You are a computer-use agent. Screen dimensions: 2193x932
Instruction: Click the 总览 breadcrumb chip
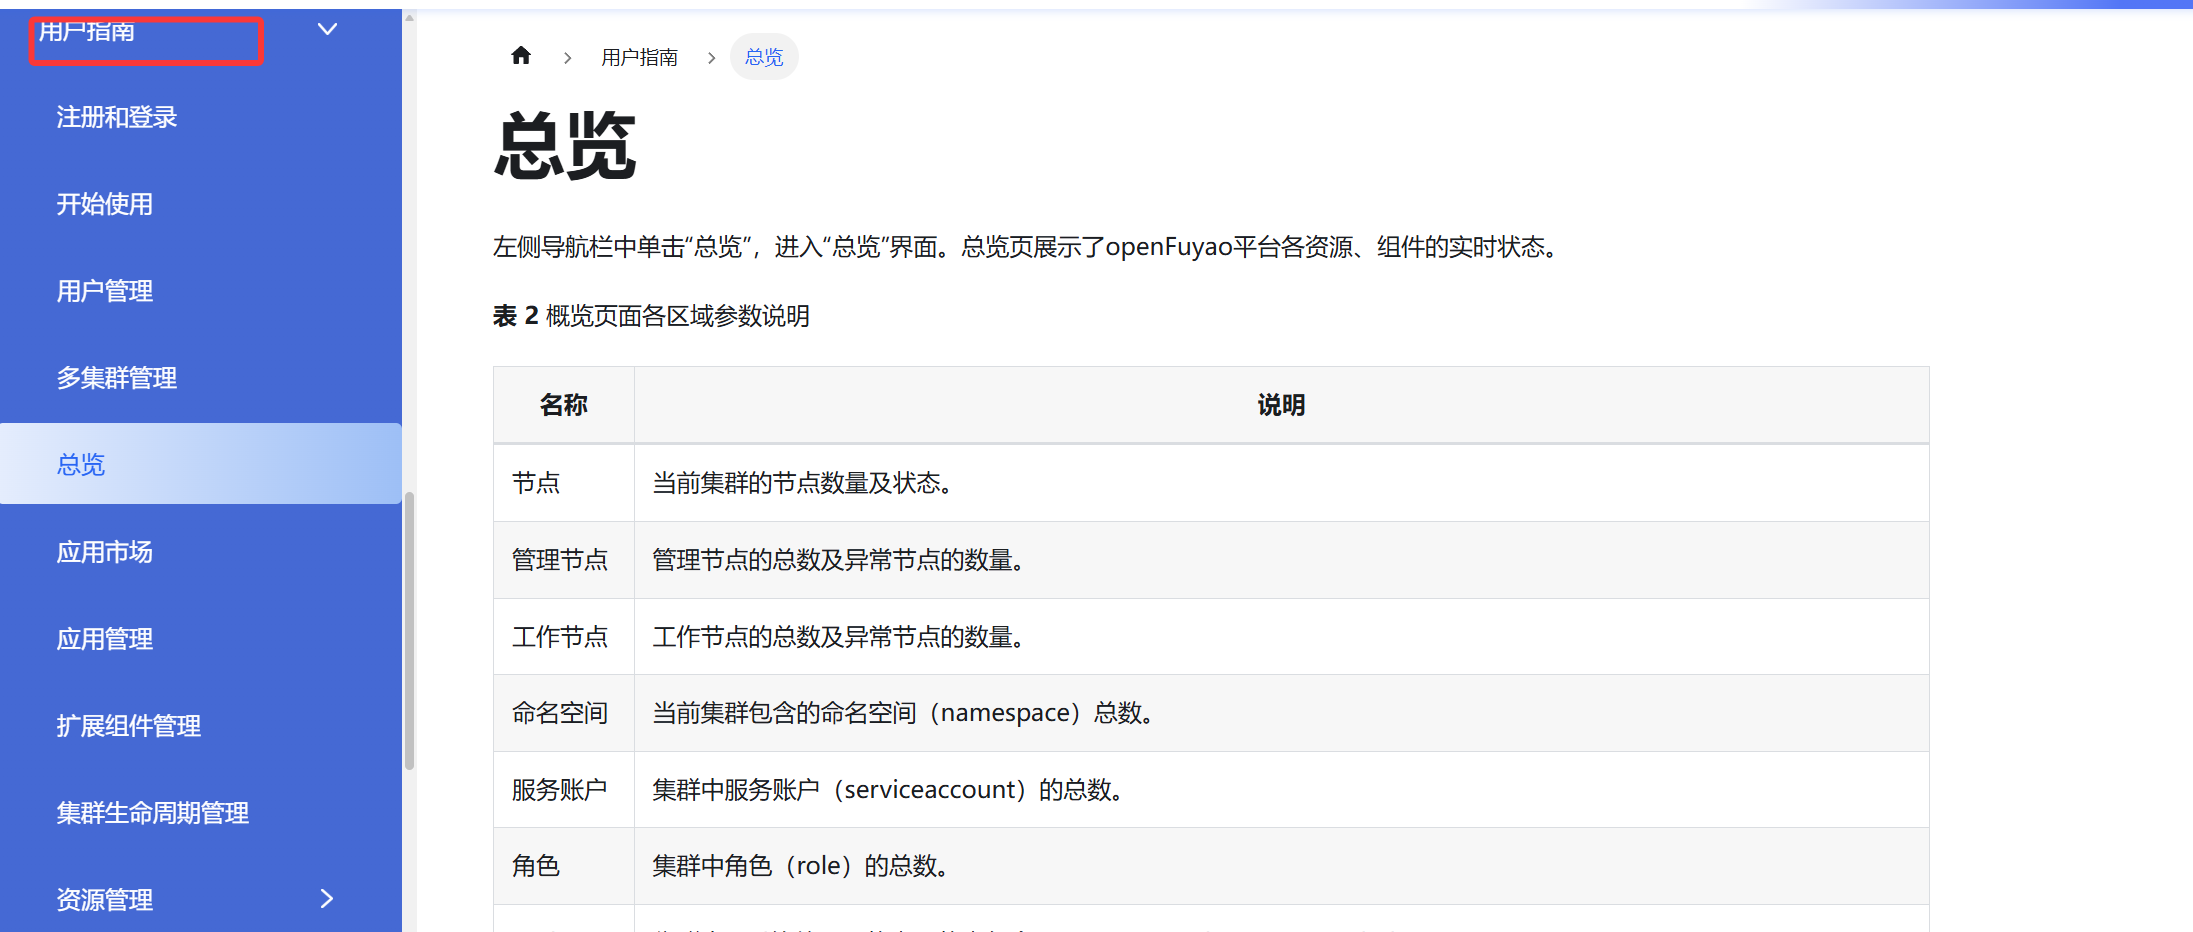[763, 57]
